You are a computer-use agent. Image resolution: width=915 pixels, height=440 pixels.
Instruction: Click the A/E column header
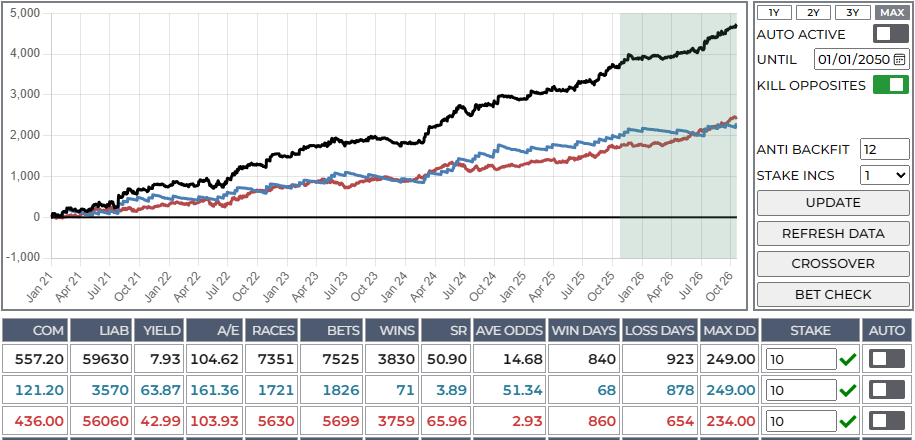click(215, 330)
